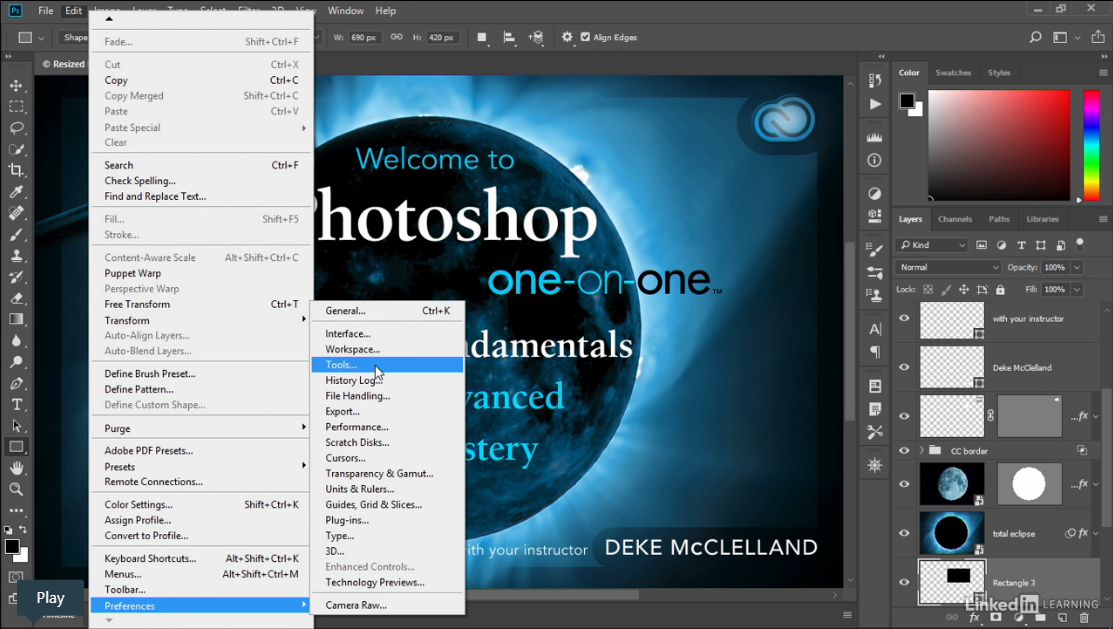Choose Tools... in Preferences submenu
1113x629 pixels.
point(387,365)
